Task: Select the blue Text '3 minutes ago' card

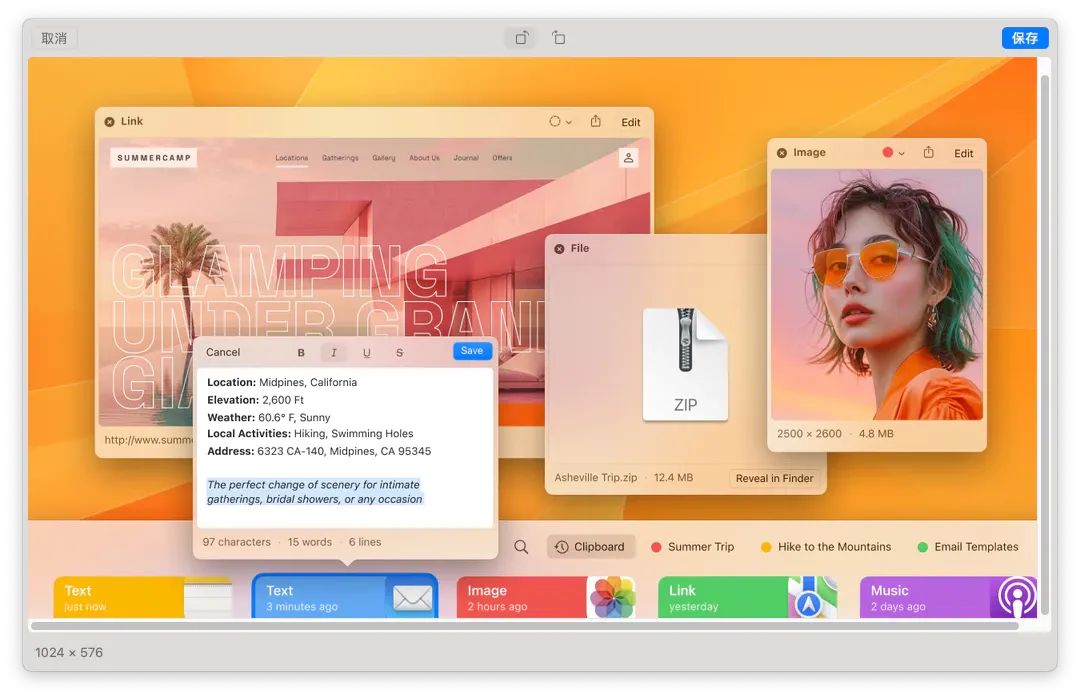Action: coord(345,596)
